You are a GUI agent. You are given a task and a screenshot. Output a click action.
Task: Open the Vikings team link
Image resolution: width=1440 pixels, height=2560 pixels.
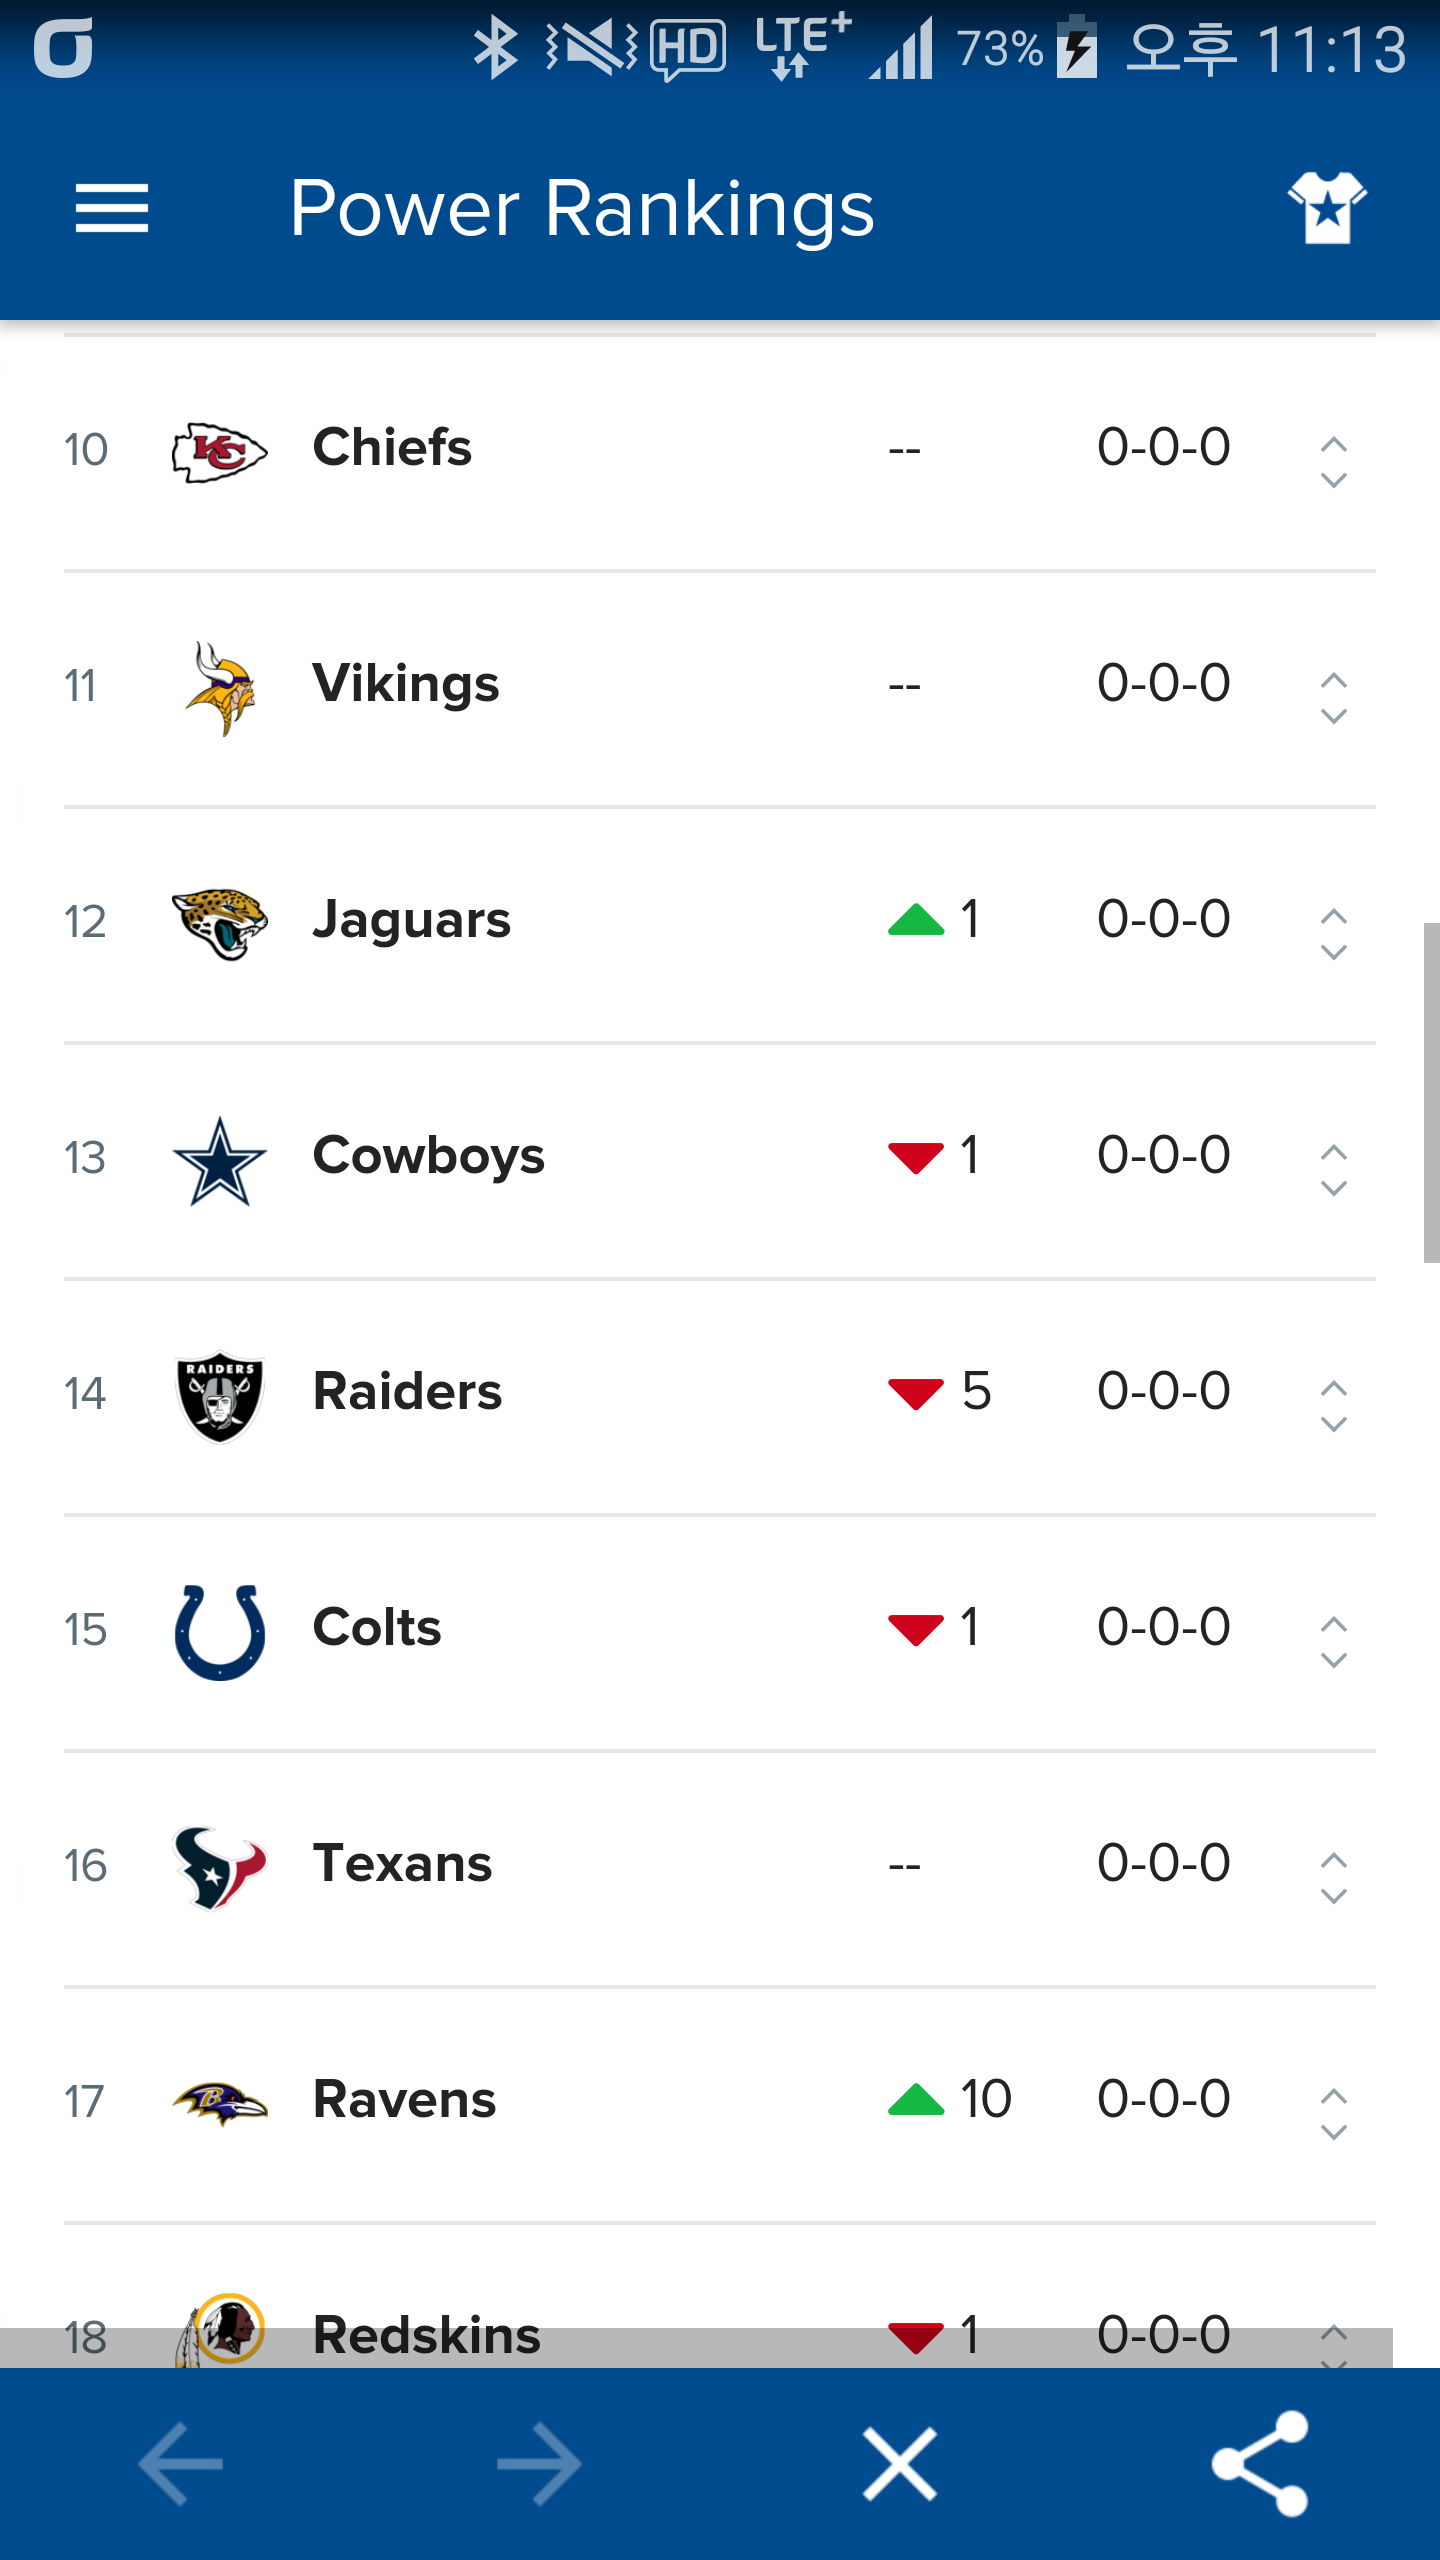tap(406, 685)
